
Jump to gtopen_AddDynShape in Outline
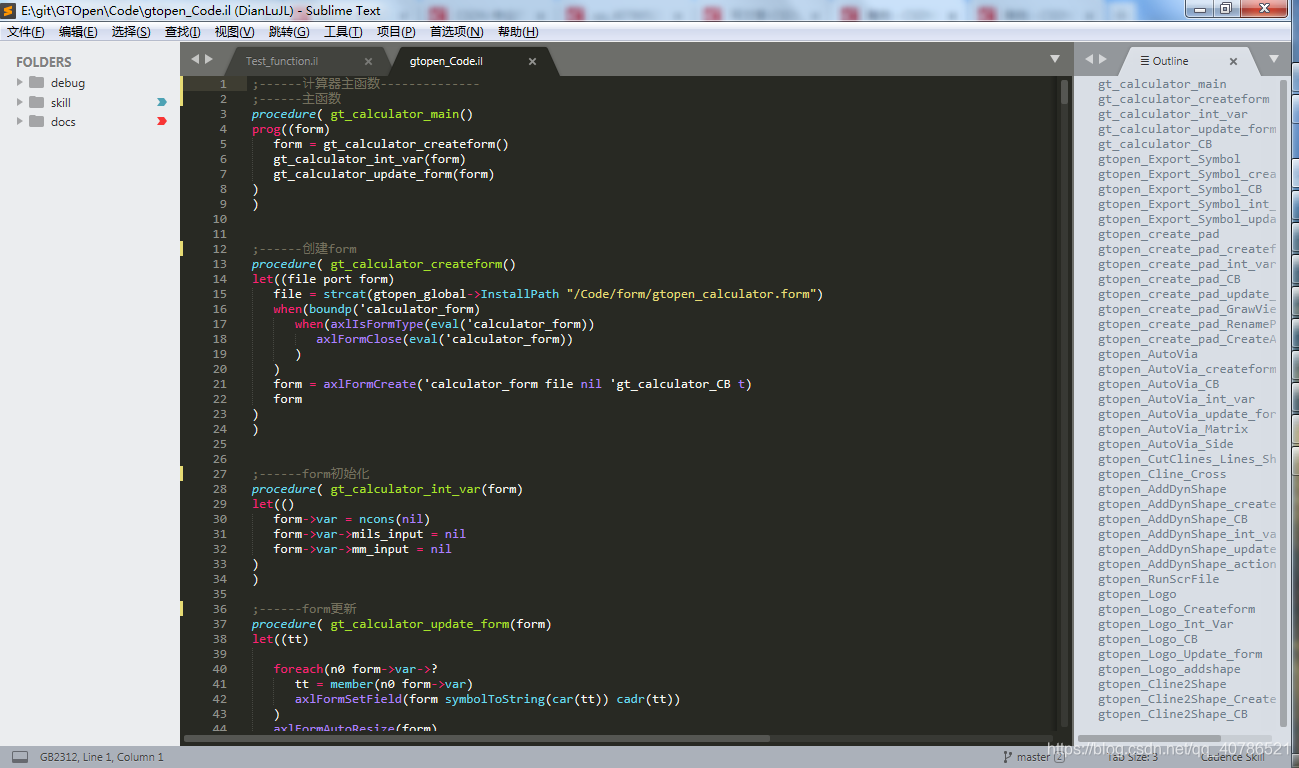[x=1162, y=489]
